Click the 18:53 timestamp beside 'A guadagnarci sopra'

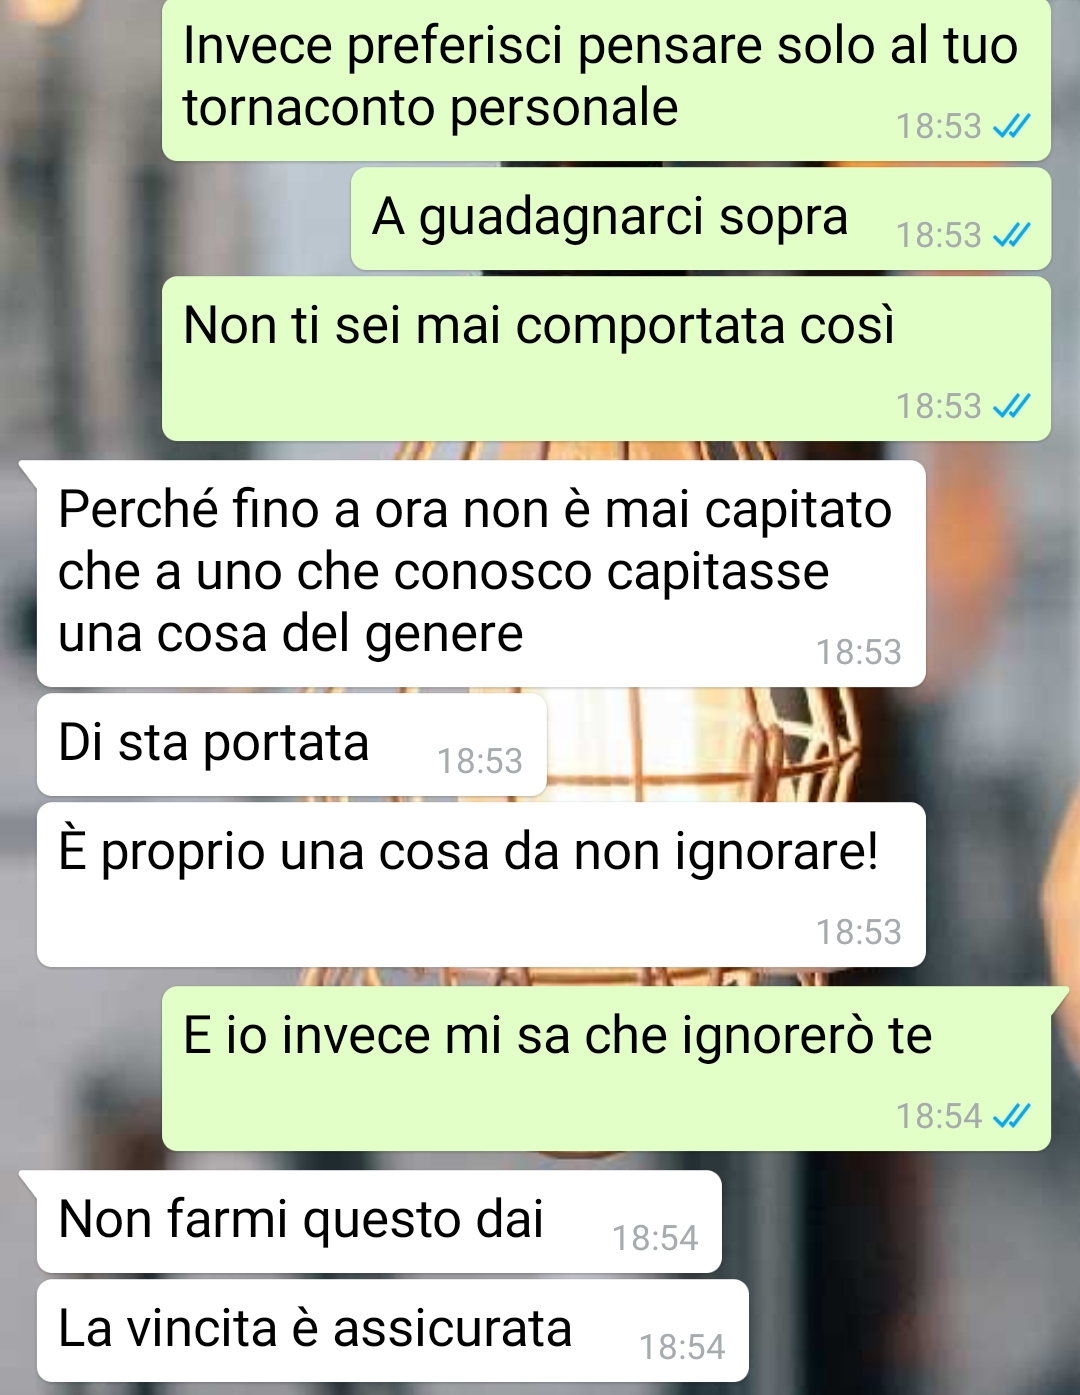(x=939, y=235)
